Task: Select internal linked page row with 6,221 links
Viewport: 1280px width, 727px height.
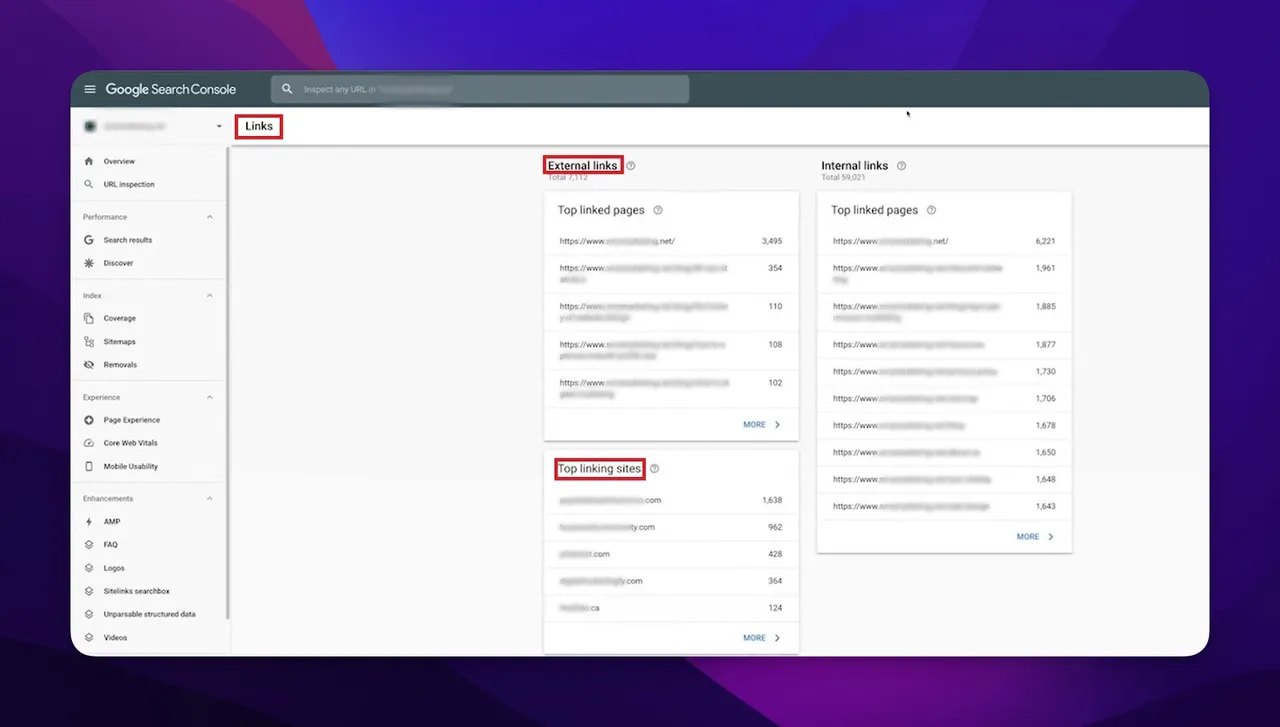Action: click(x=944, y=241)
